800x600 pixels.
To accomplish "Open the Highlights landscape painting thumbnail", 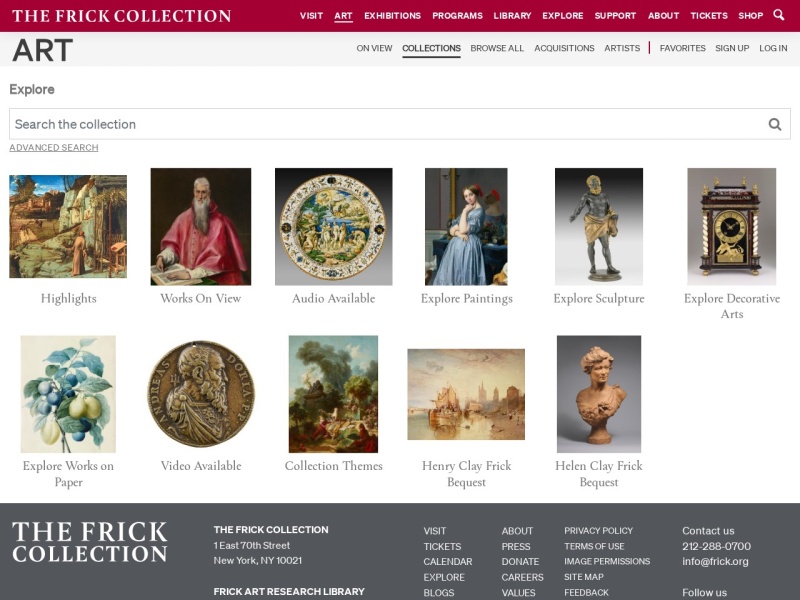I will (x=68, y=227).
